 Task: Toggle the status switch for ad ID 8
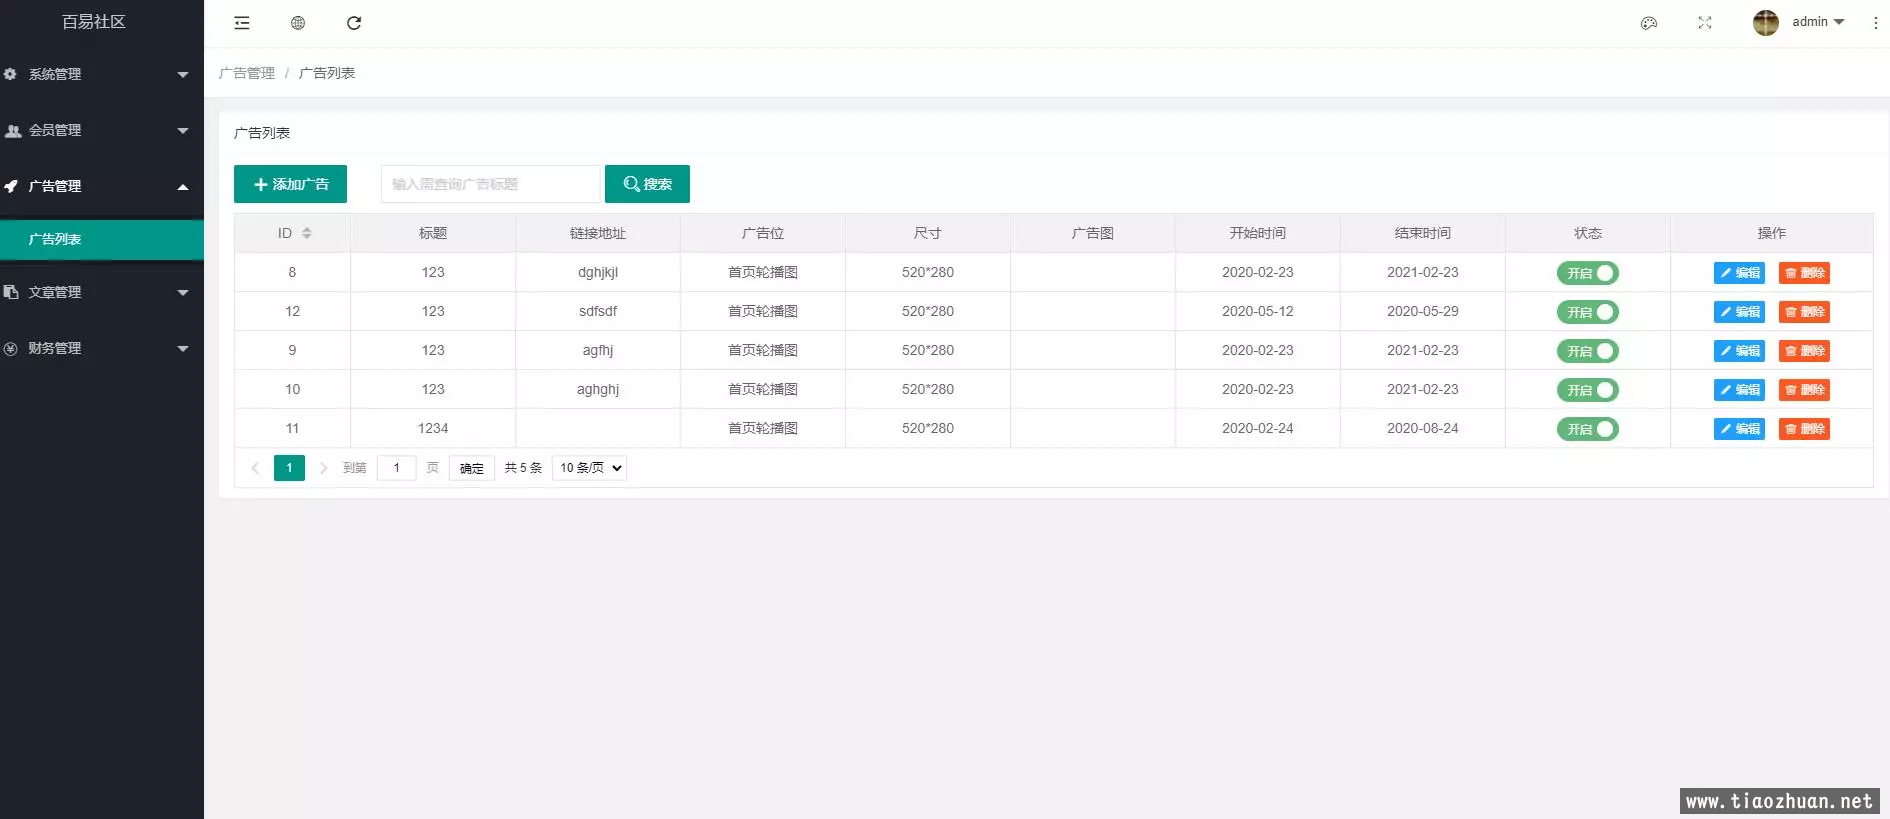click(x=1587, y=273)
